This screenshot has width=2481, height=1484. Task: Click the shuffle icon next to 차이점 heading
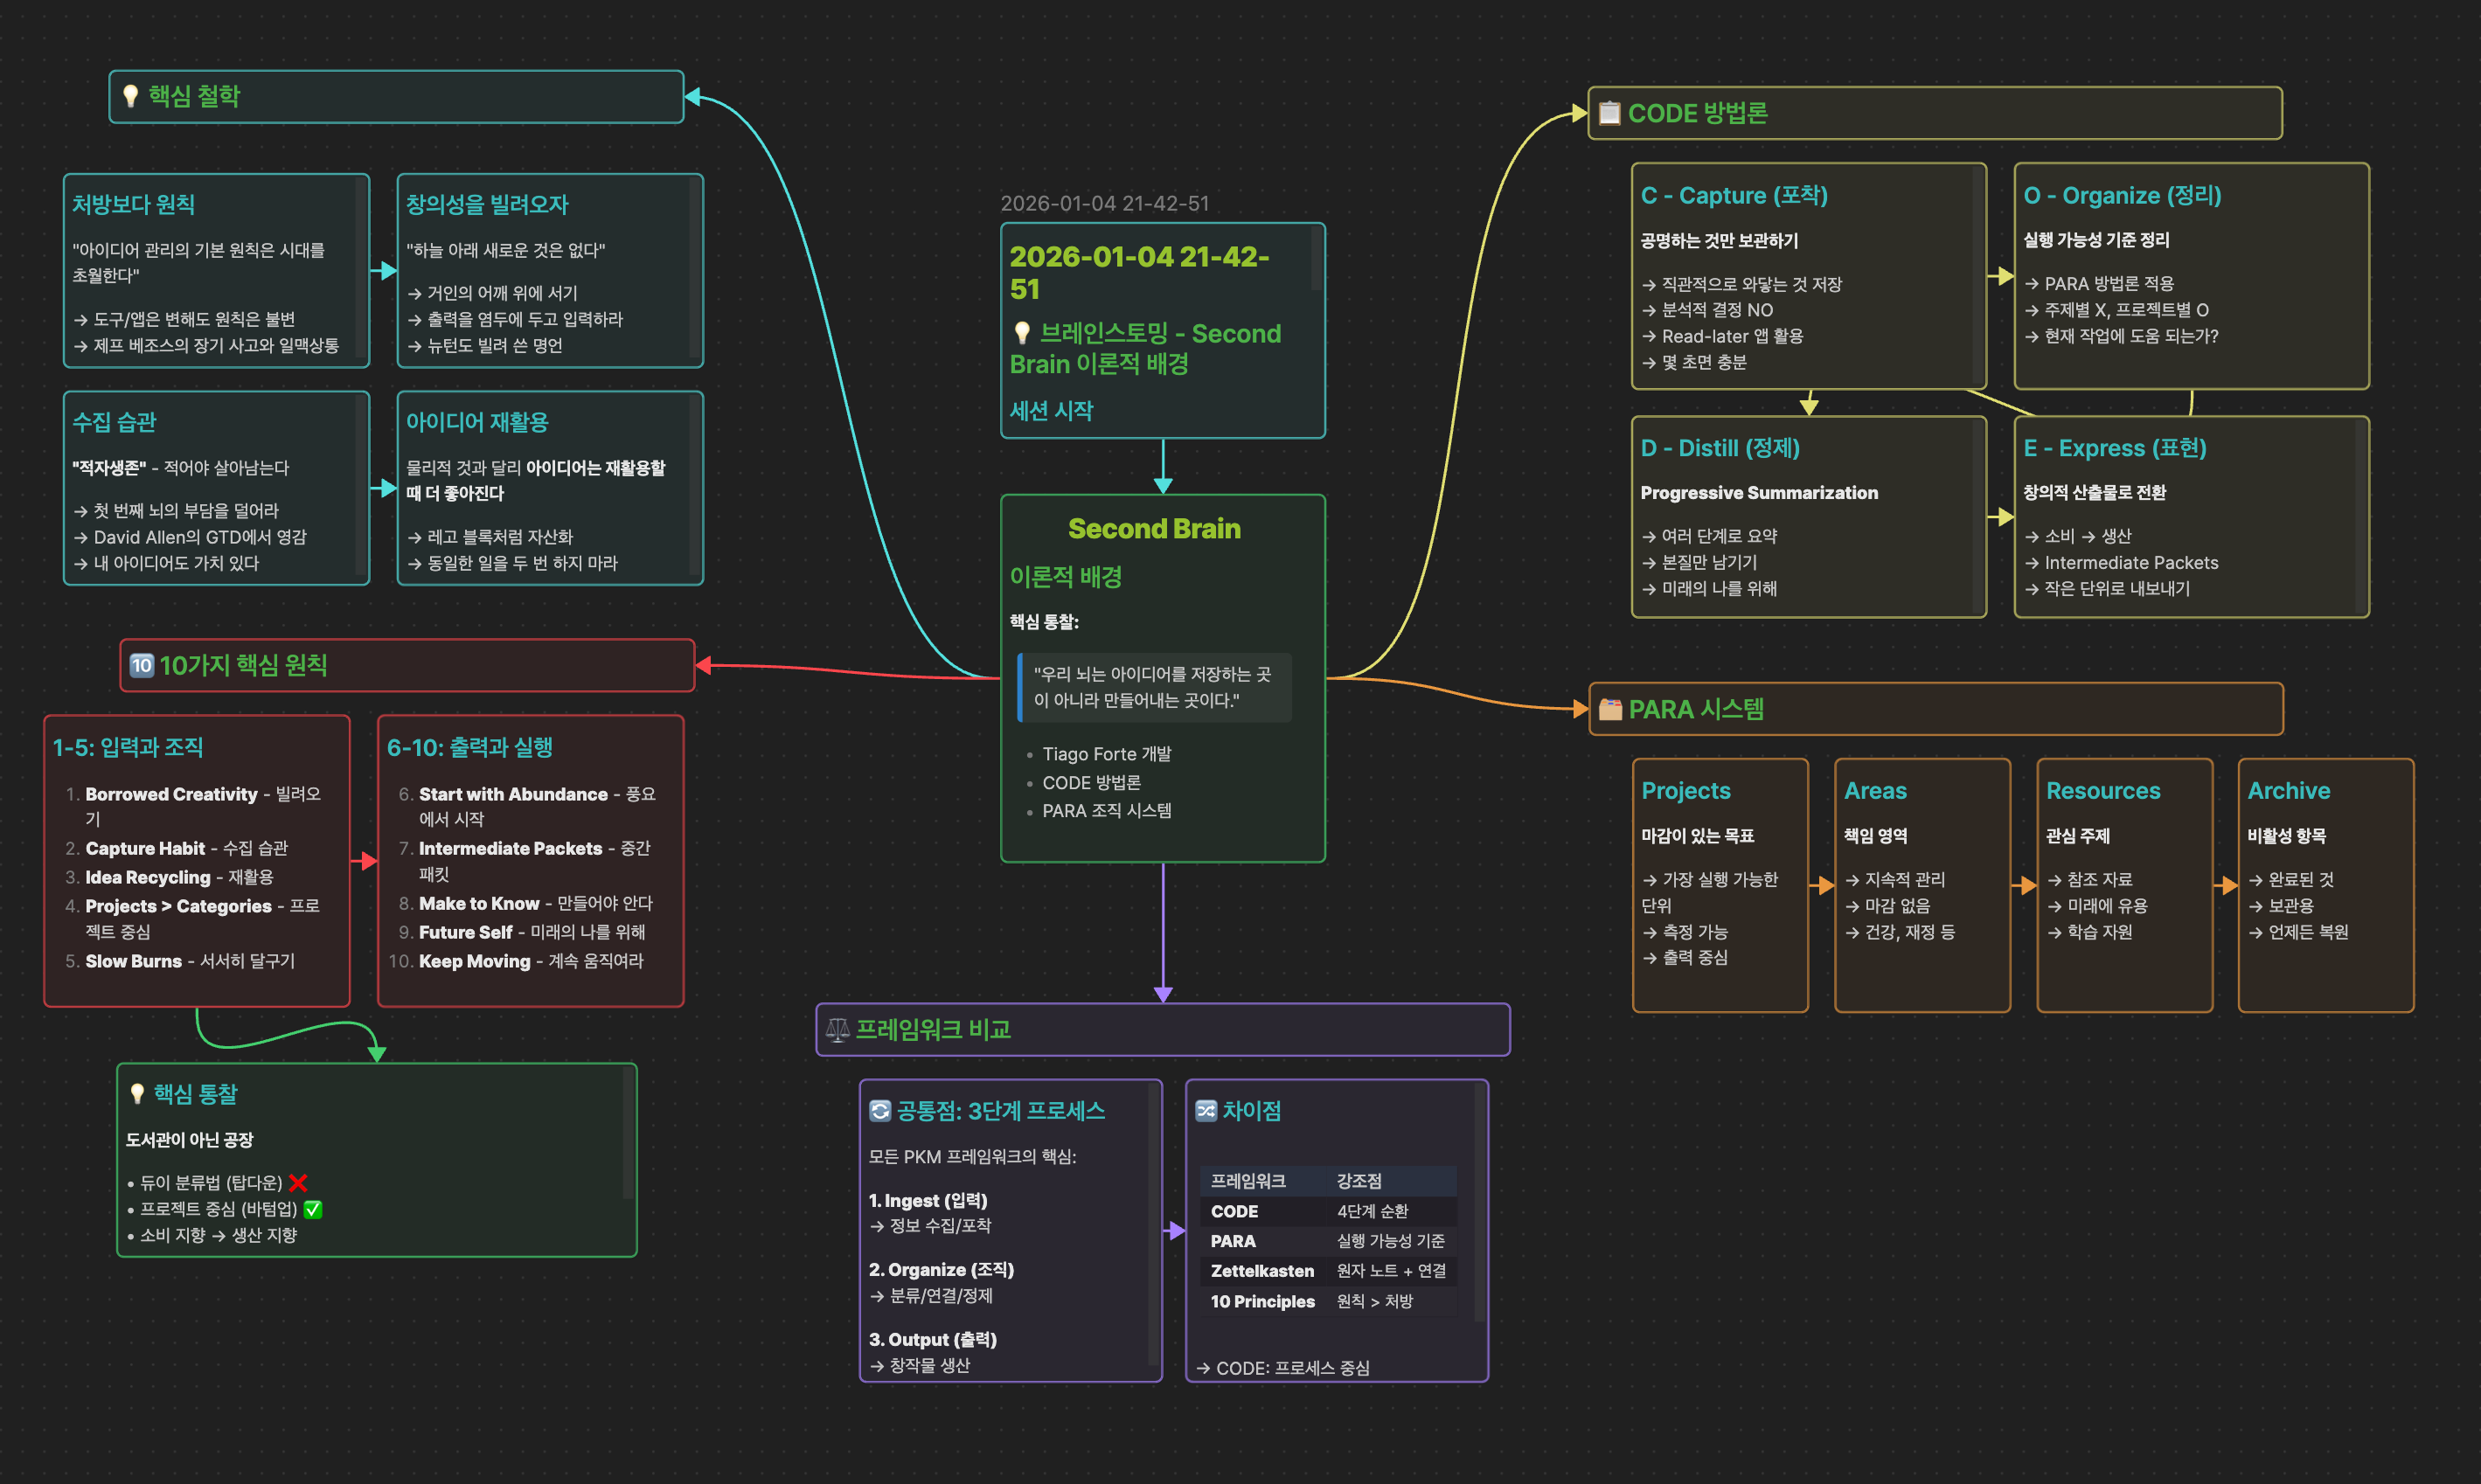coord(1206,1111)
